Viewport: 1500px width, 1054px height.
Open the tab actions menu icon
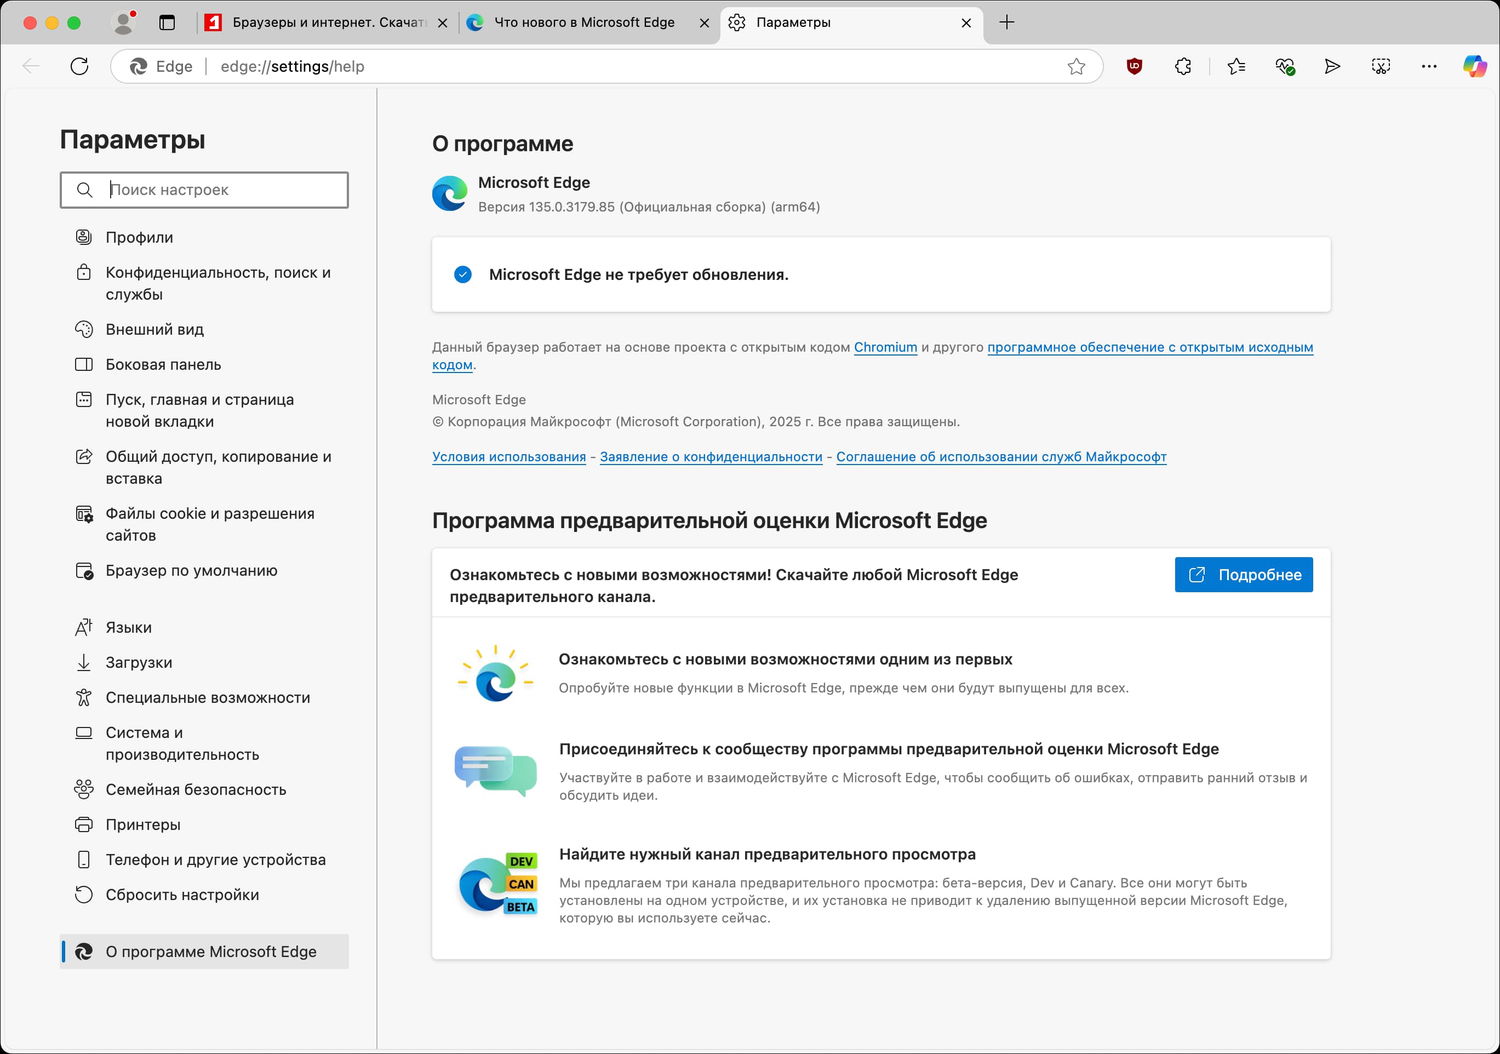(167, 22)
